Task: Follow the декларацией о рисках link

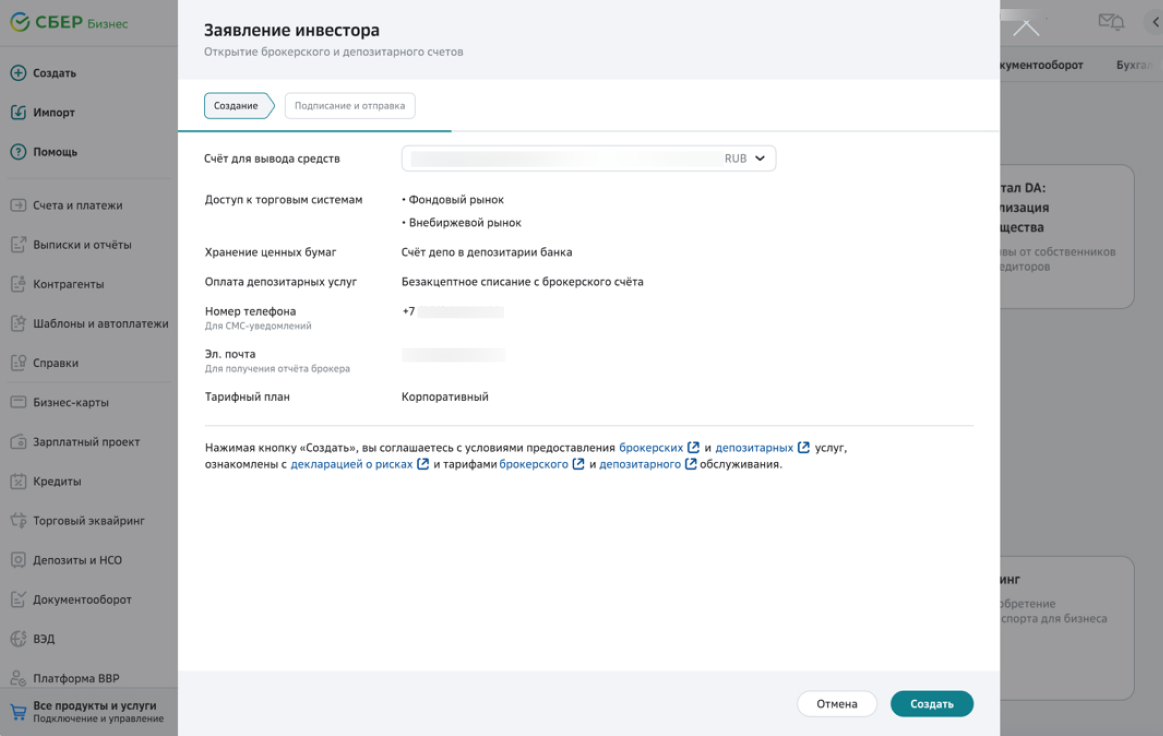Action: [x=351, y=464]
